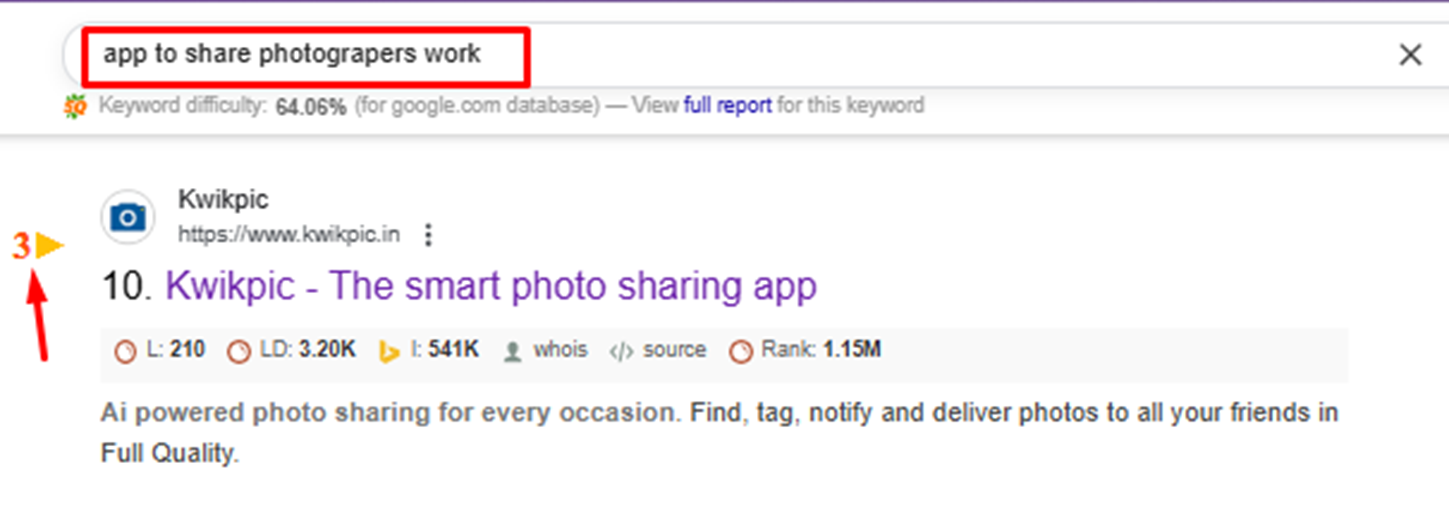Screen dimensions: 1449x517
Task: Open Kwikpic smart photo sharing app result
Action: pos(490,287)
